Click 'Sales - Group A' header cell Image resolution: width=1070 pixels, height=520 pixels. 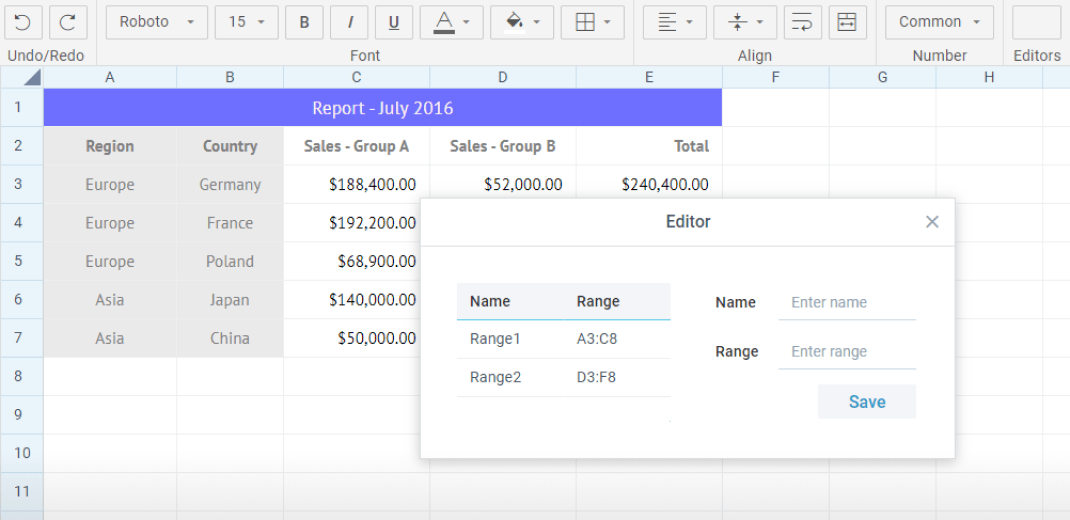[357, 146]
